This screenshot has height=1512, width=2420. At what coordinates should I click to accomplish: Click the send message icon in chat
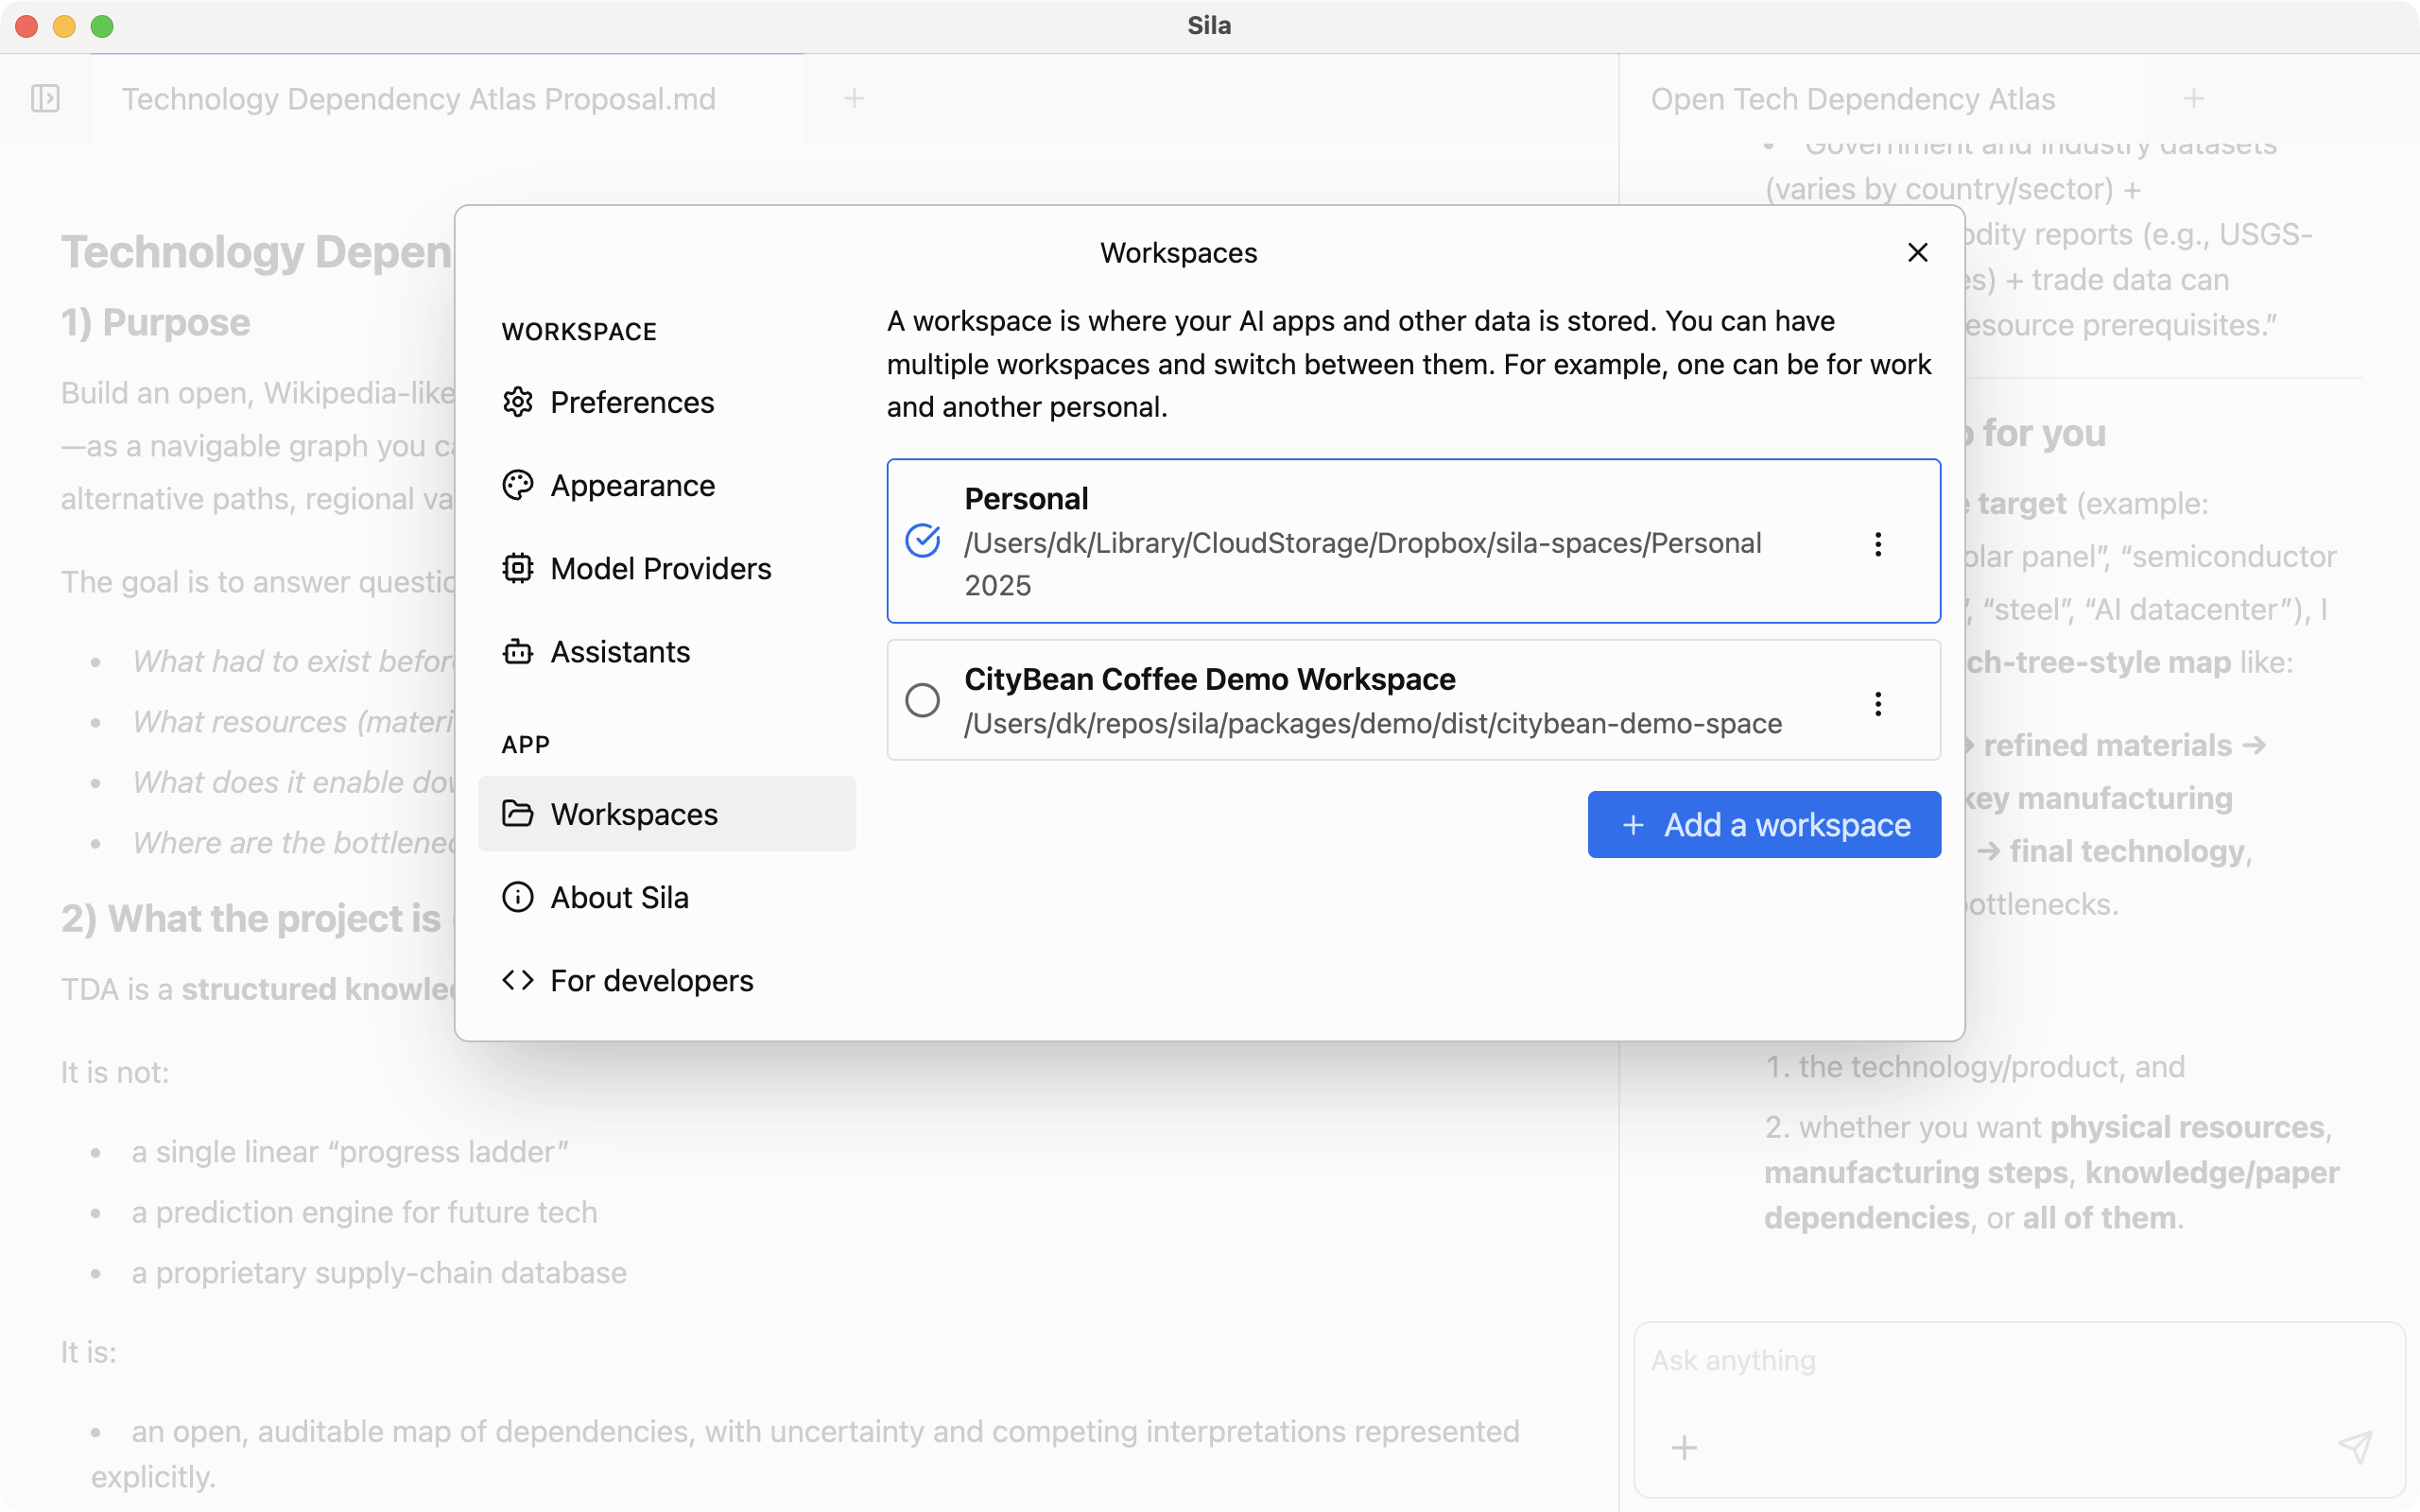click(2355, 1447)
